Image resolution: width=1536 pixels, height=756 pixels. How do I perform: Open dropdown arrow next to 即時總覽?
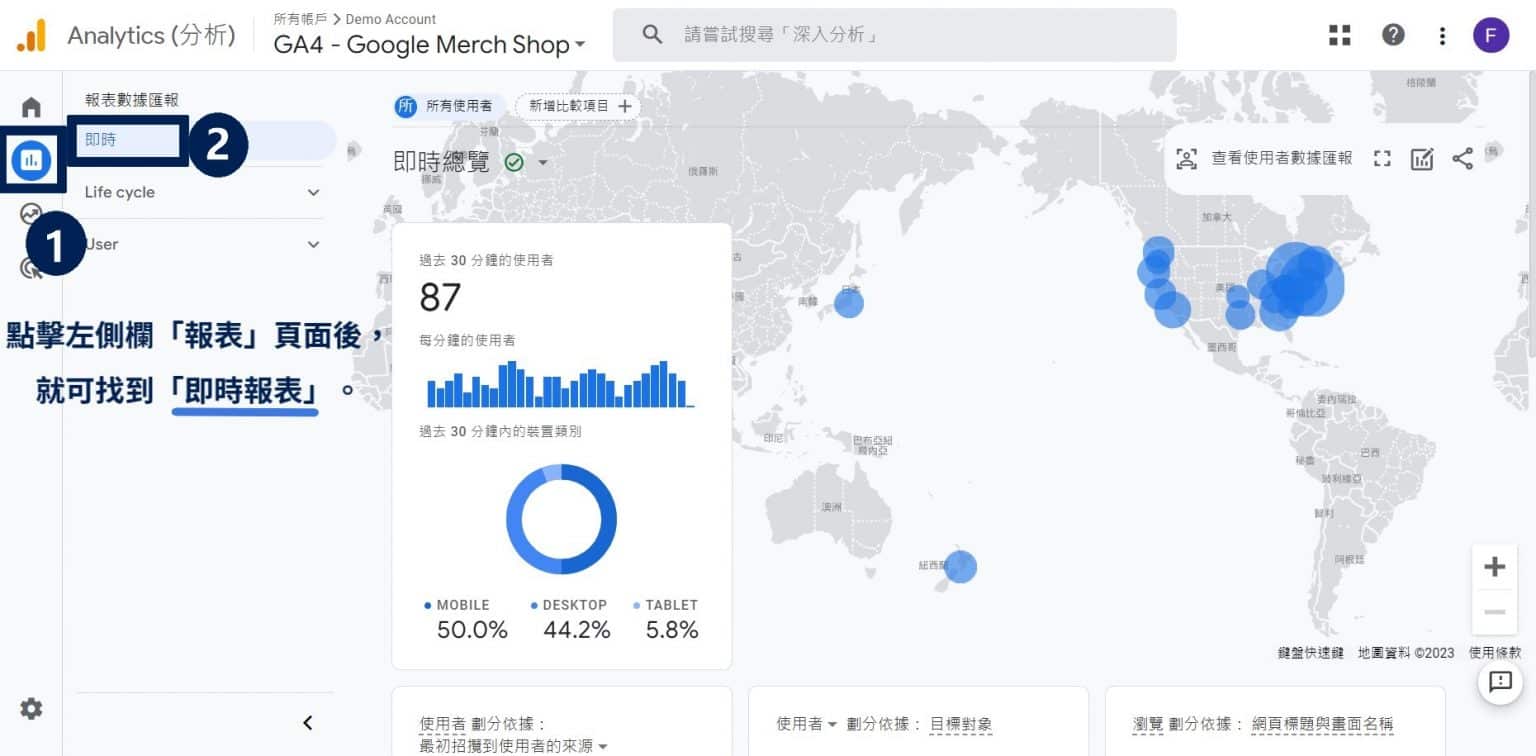click(x=543, y=162)
